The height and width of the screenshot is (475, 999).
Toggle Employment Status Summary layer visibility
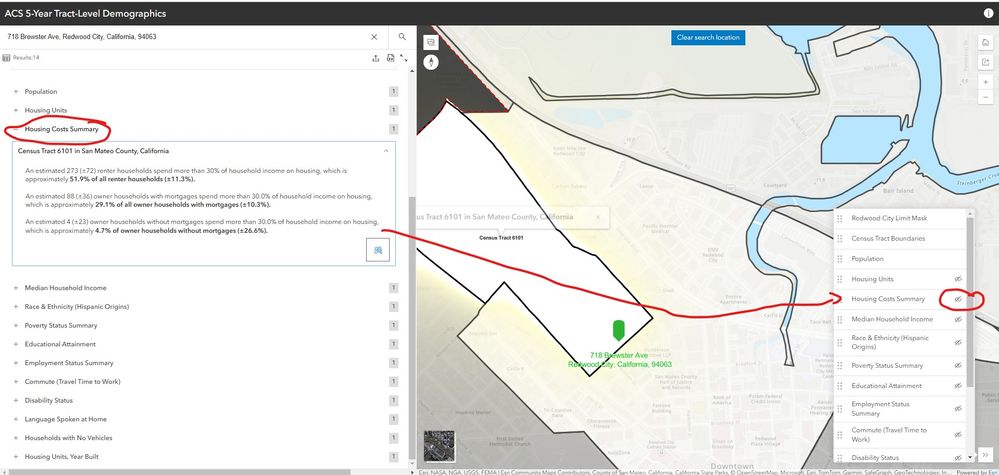(x=958, y=409)
